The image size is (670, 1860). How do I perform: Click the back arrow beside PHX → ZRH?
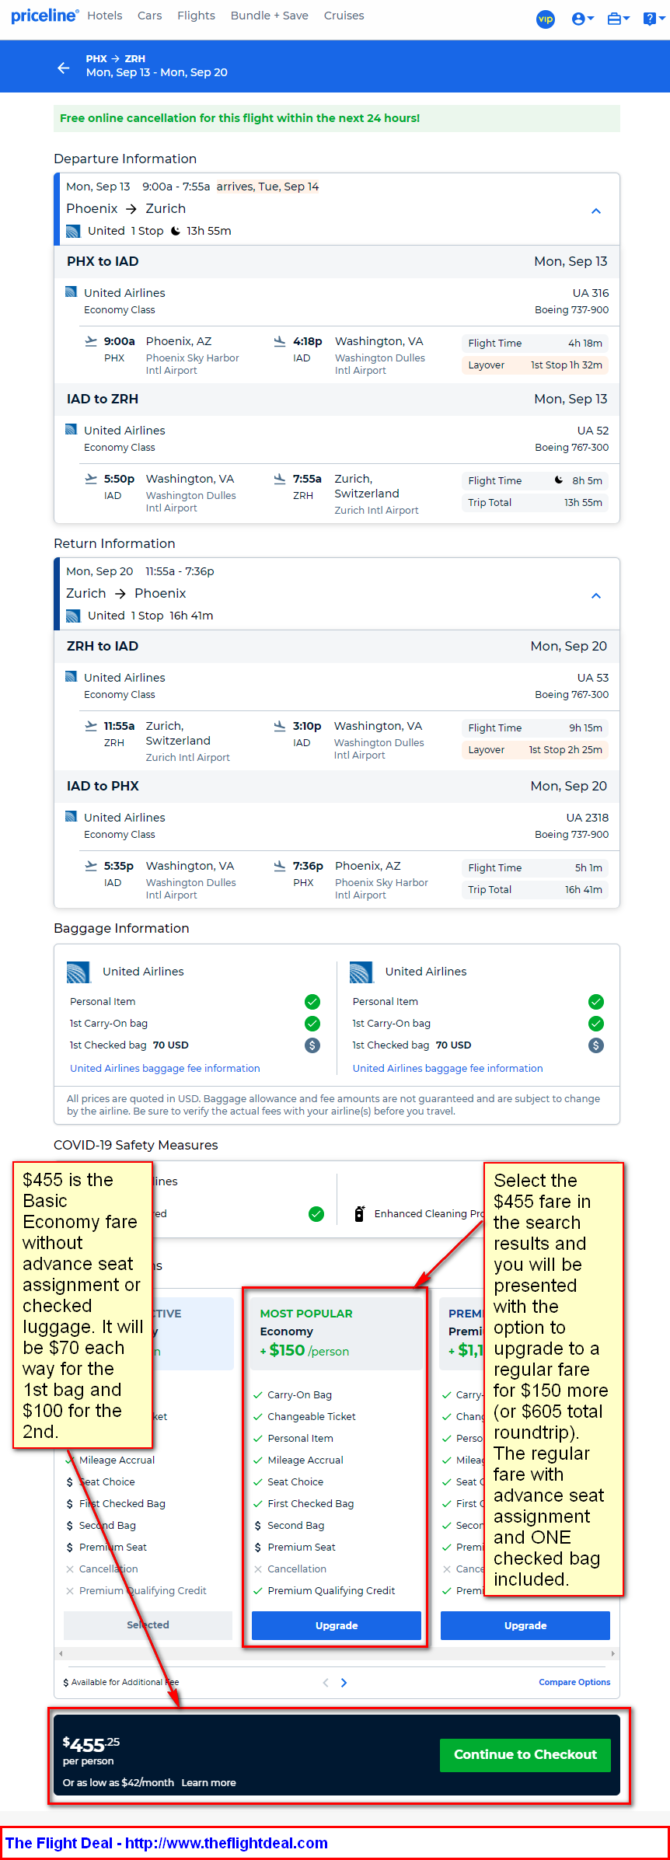(63, 67)
